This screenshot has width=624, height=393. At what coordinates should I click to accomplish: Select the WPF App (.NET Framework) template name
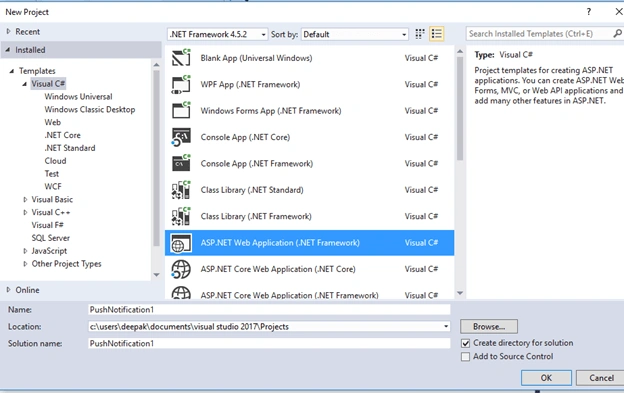[x=250, y=84]
